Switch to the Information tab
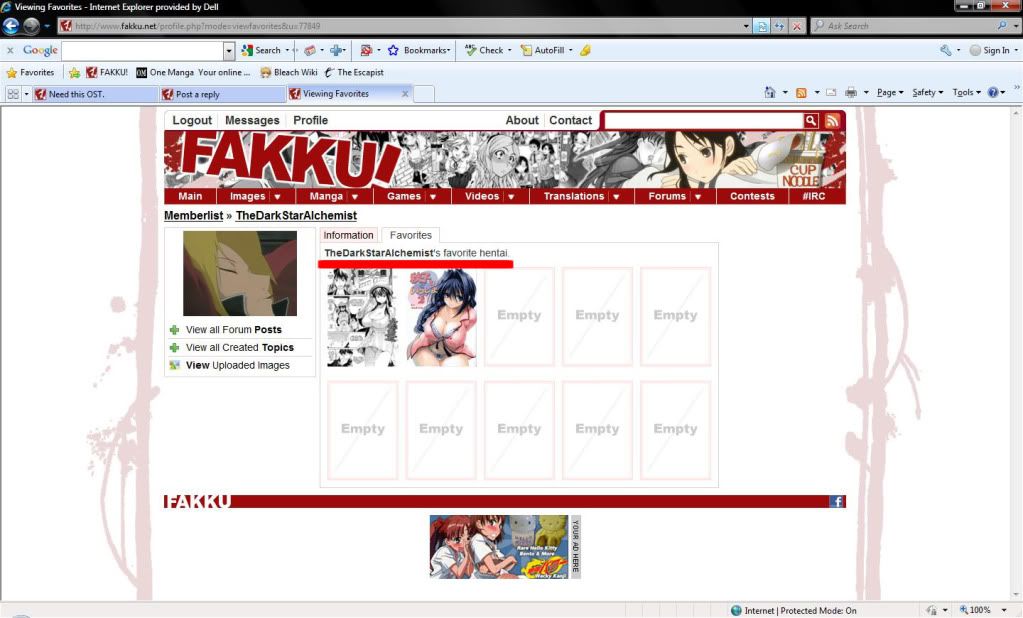The width and height of the screenshot is (1023, 618). pos(348,235)
